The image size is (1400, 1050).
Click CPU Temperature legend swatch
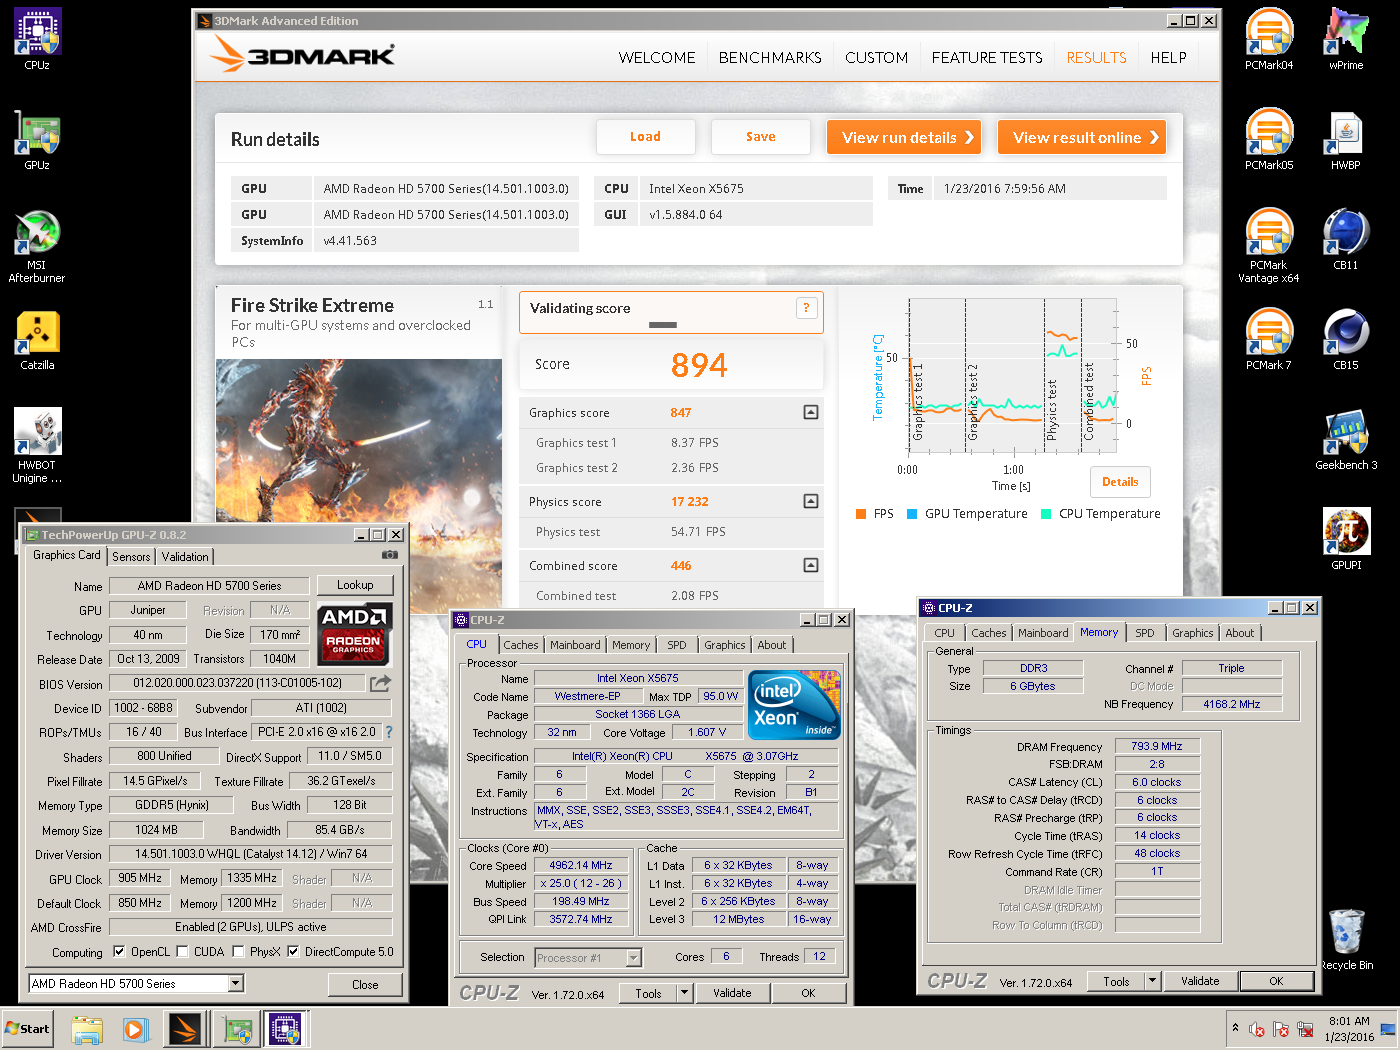tap(1045, 514)
